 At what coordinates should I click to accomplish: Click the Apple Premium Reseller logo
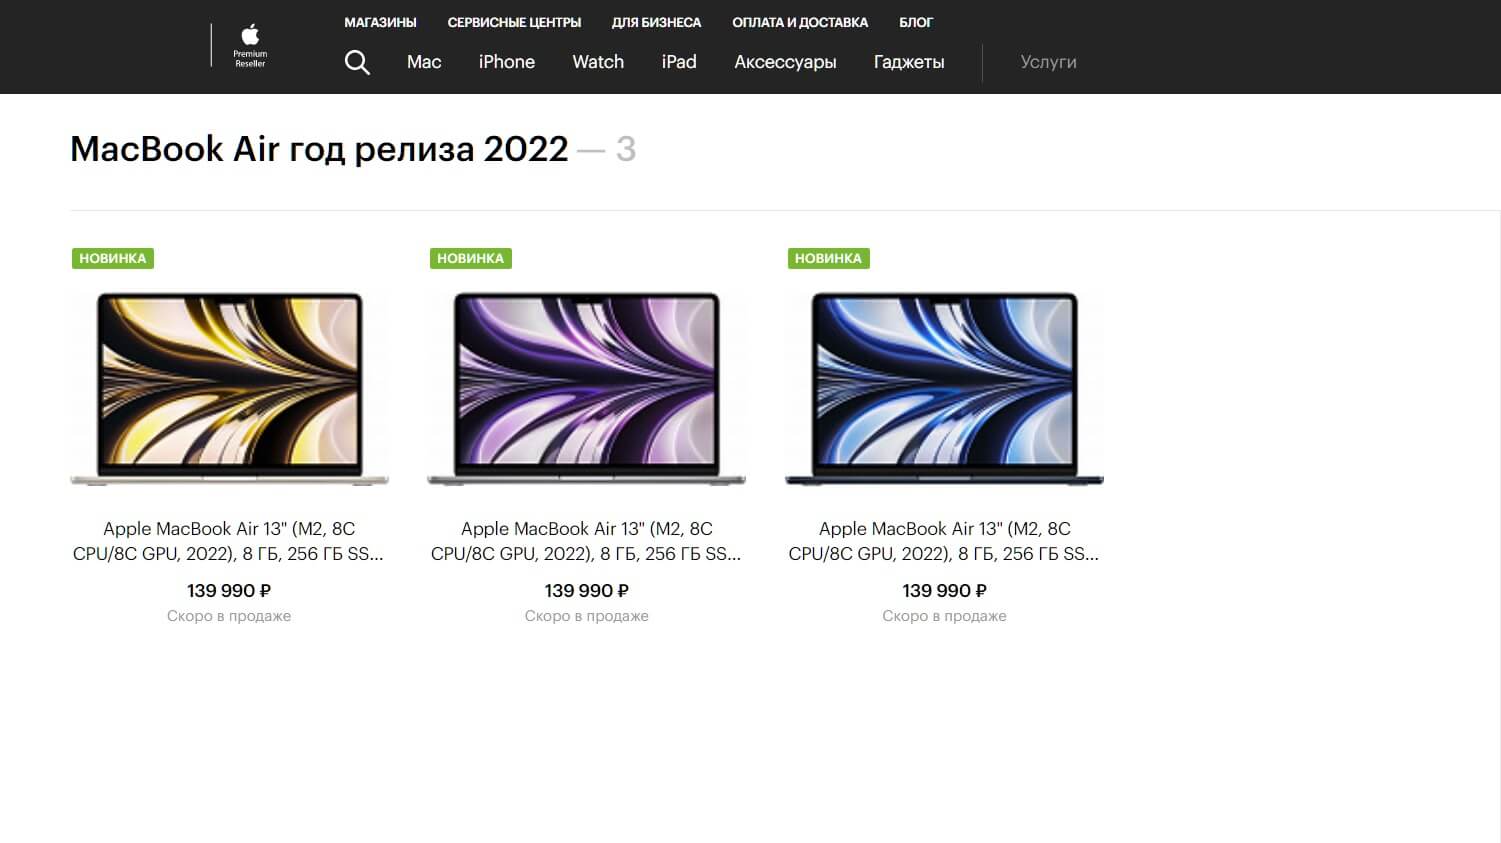pyautogui.click(x=250, y=46)
